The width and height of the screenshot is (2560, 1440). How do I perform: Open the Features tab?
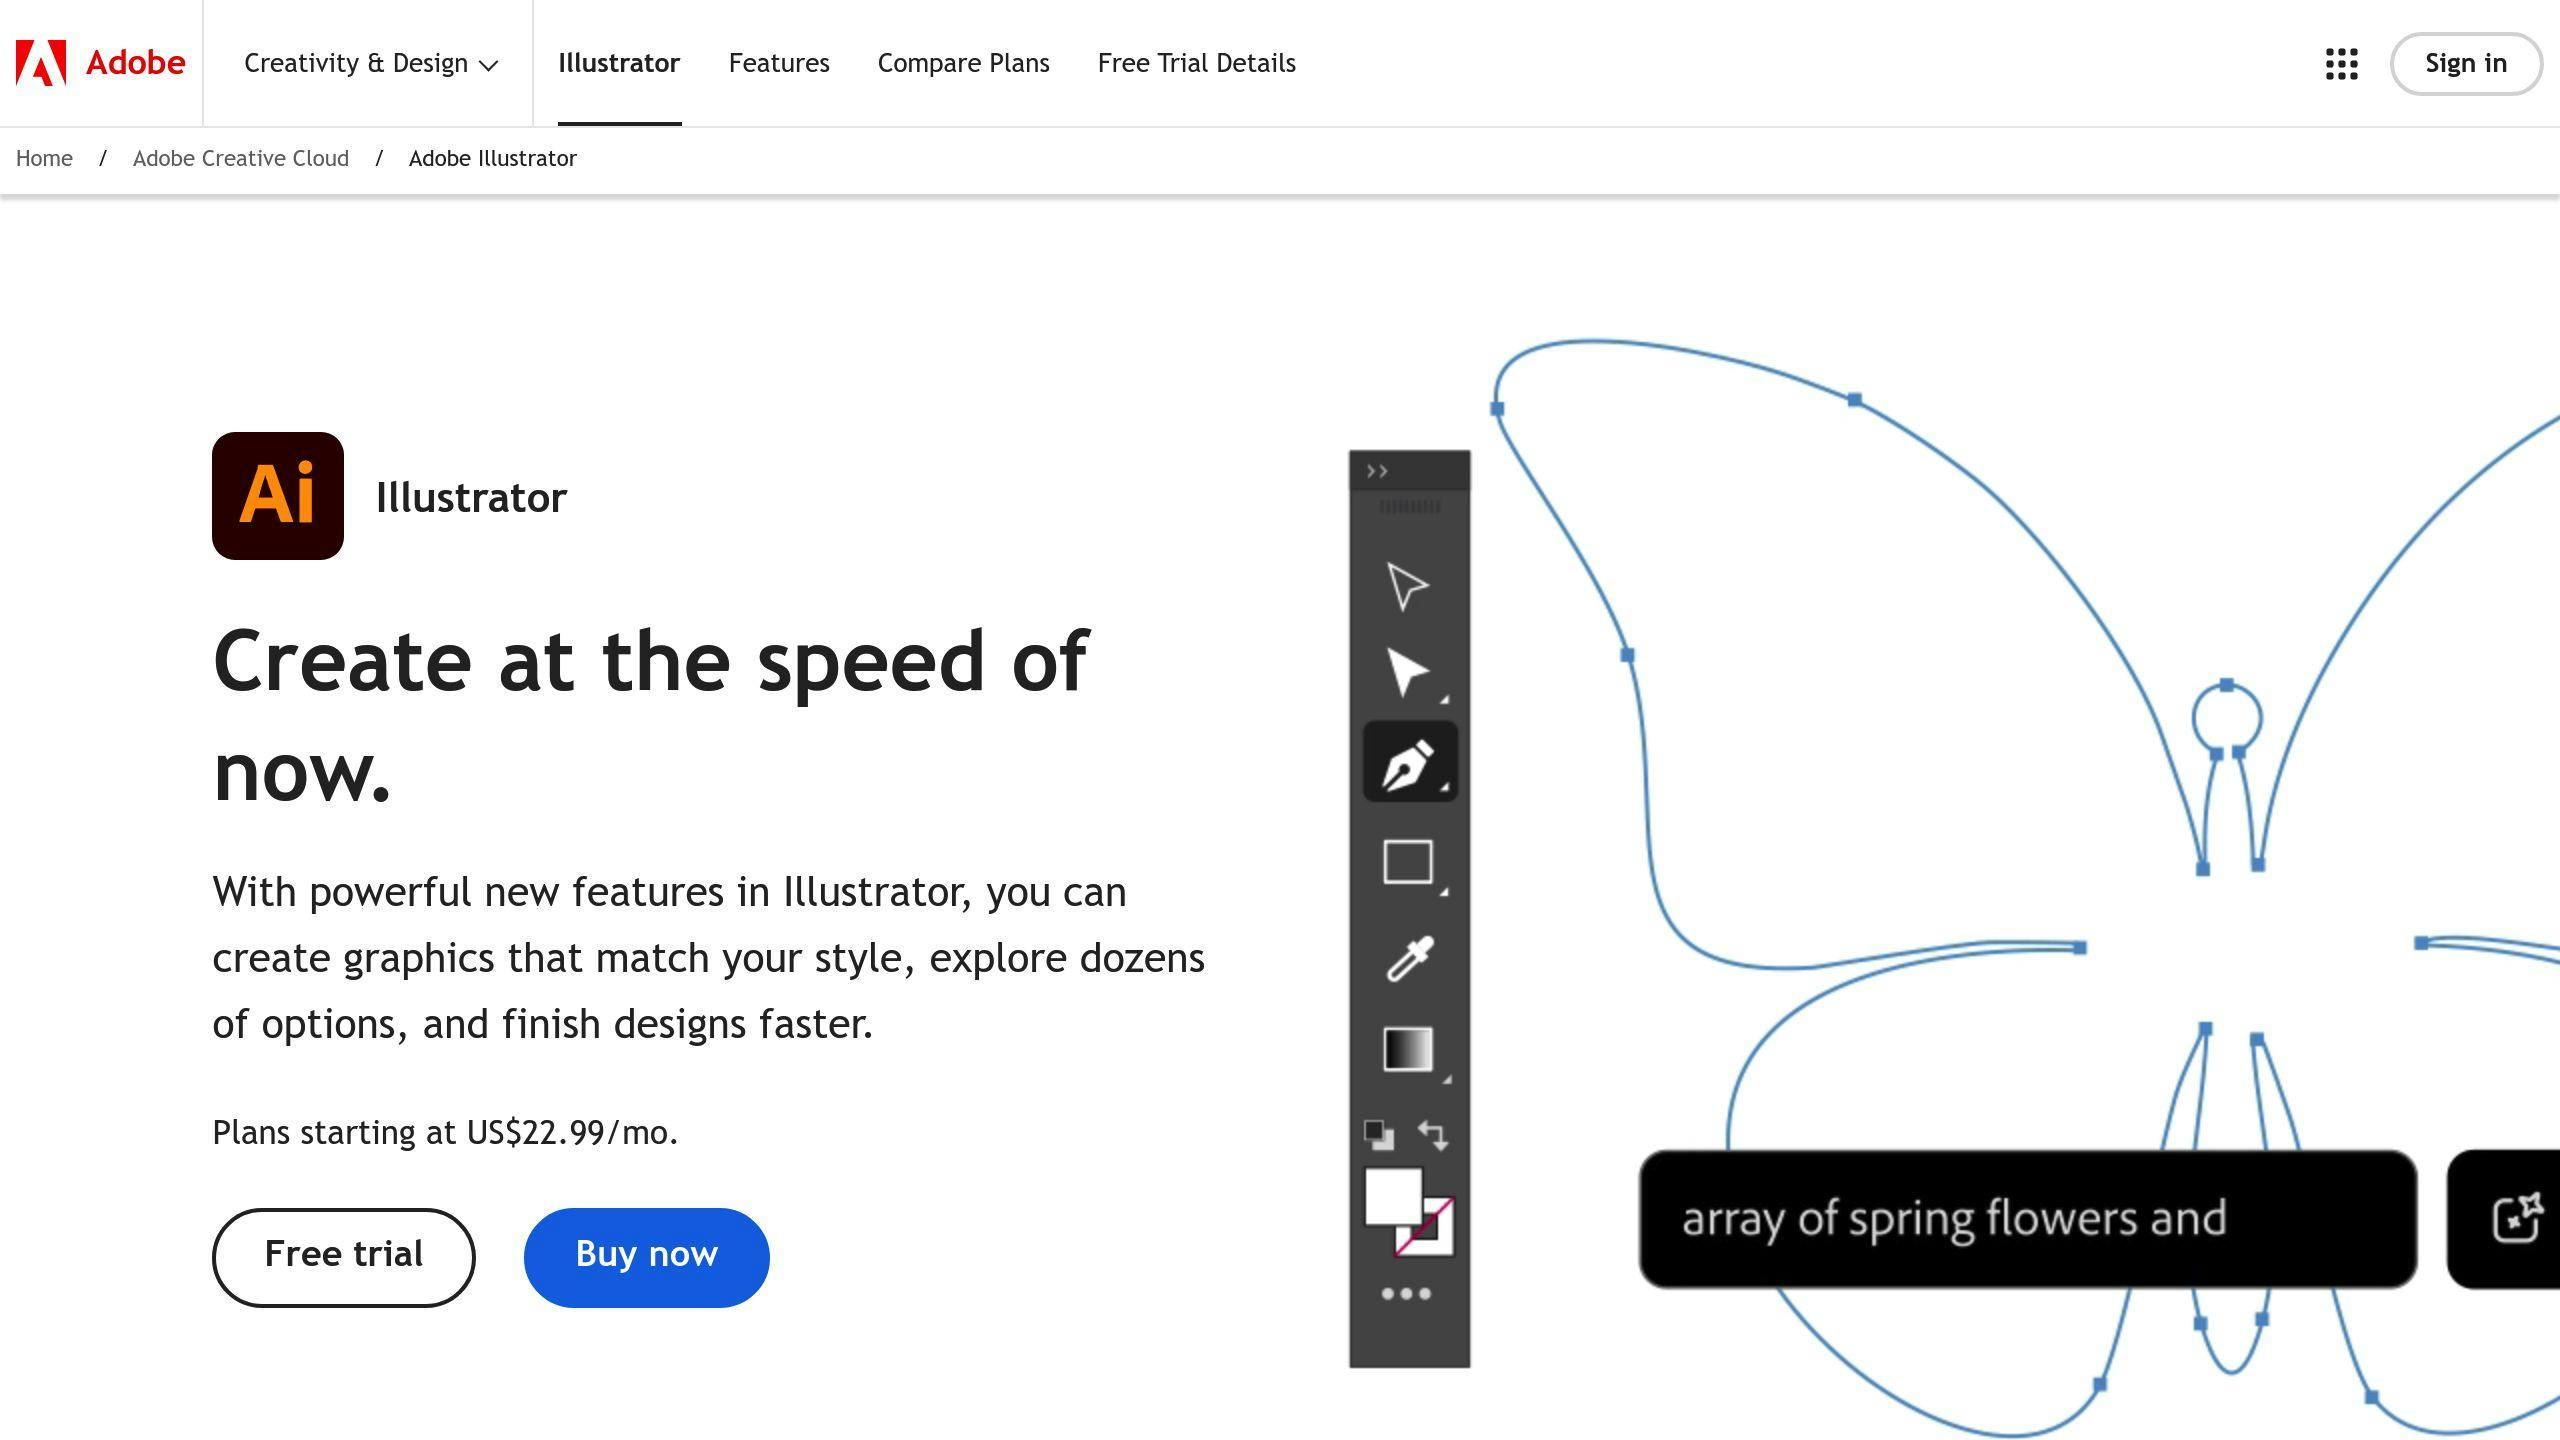pyautogui.click(x=779, y=63)
